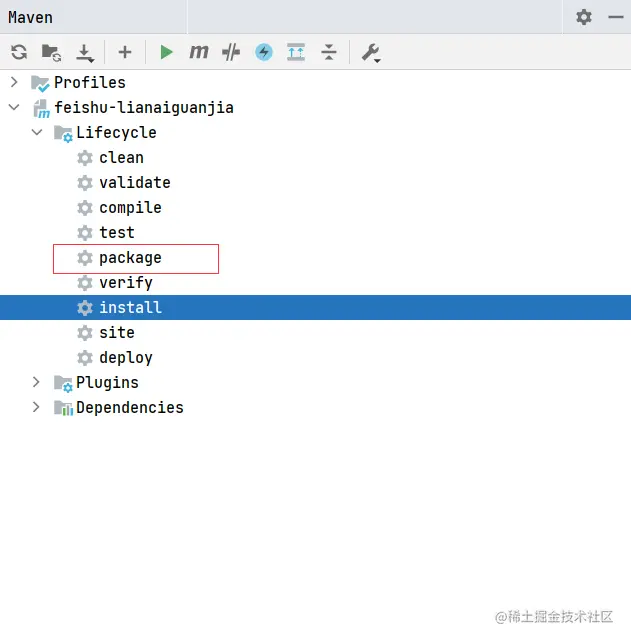Expand all tree nodes icon
The height and width of the screenshot is (642, 631).
coord(296,52)
